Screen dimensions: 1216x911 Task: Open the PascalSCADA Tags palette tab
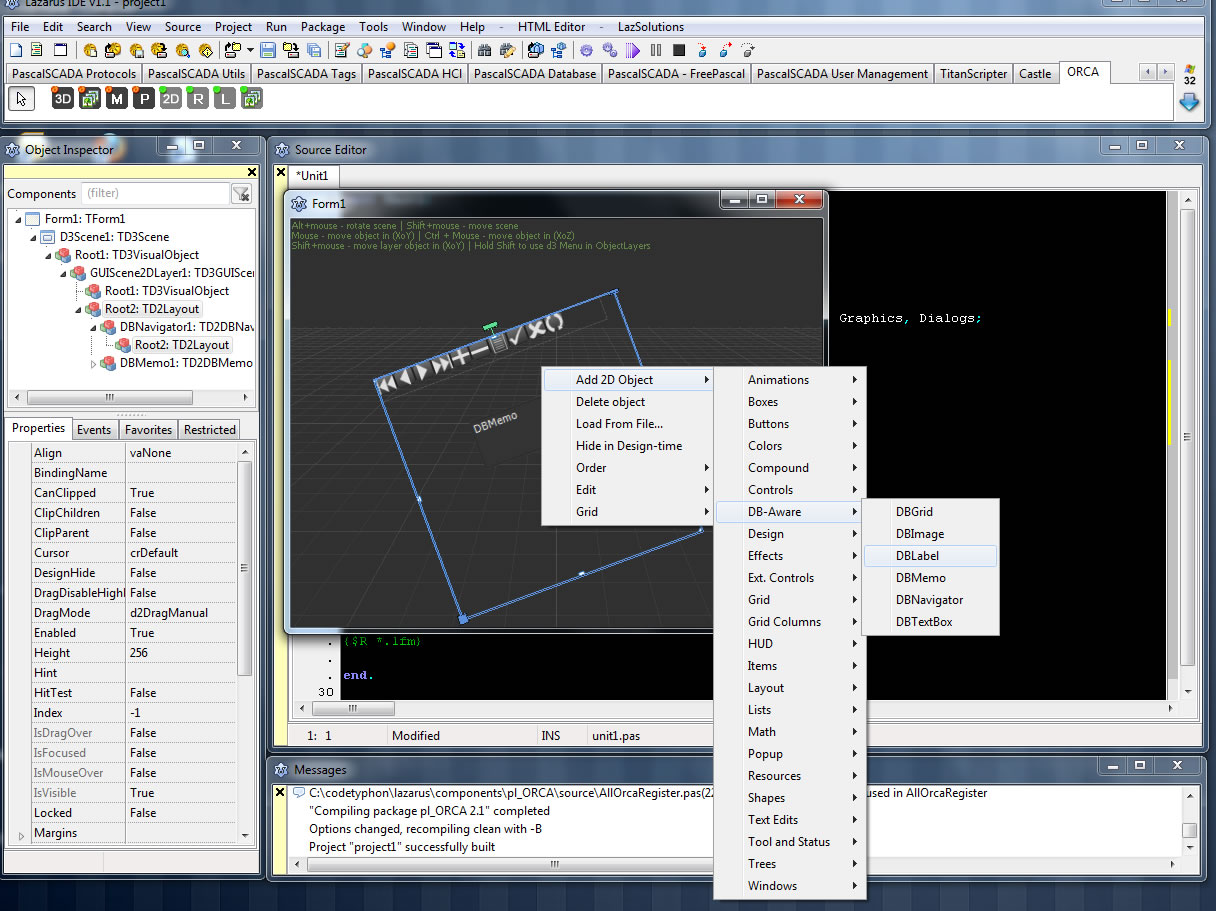pos(306,74)
